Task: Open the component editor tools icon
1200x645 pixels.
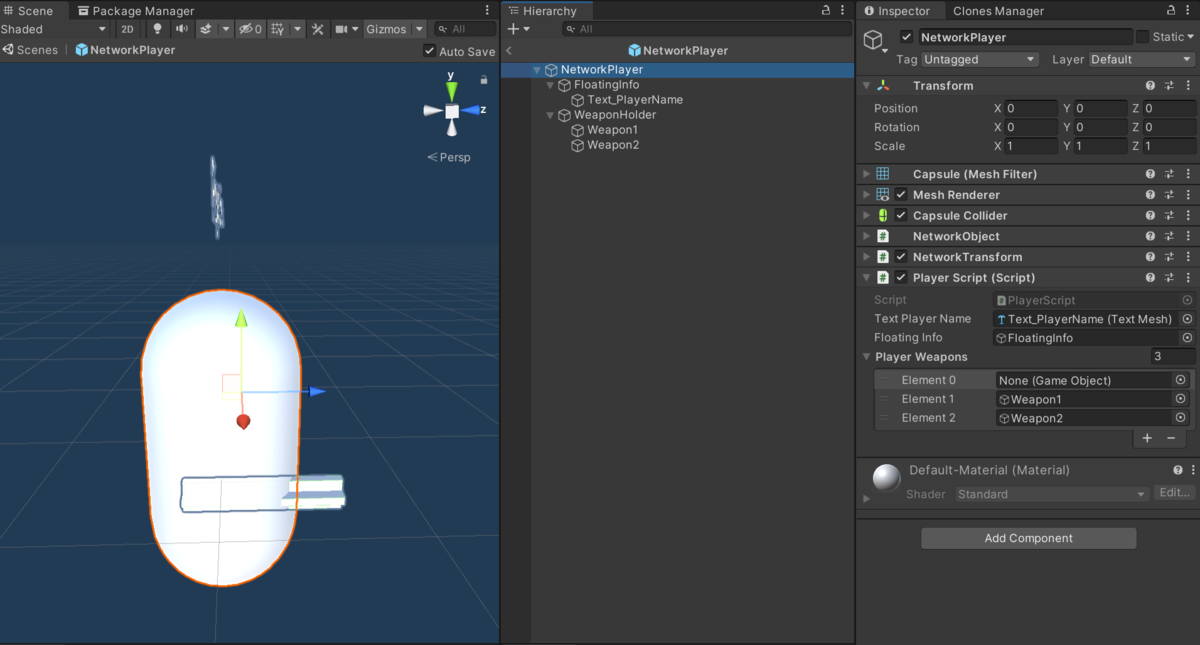Action: pyautogui.click(x=318, y=29)
